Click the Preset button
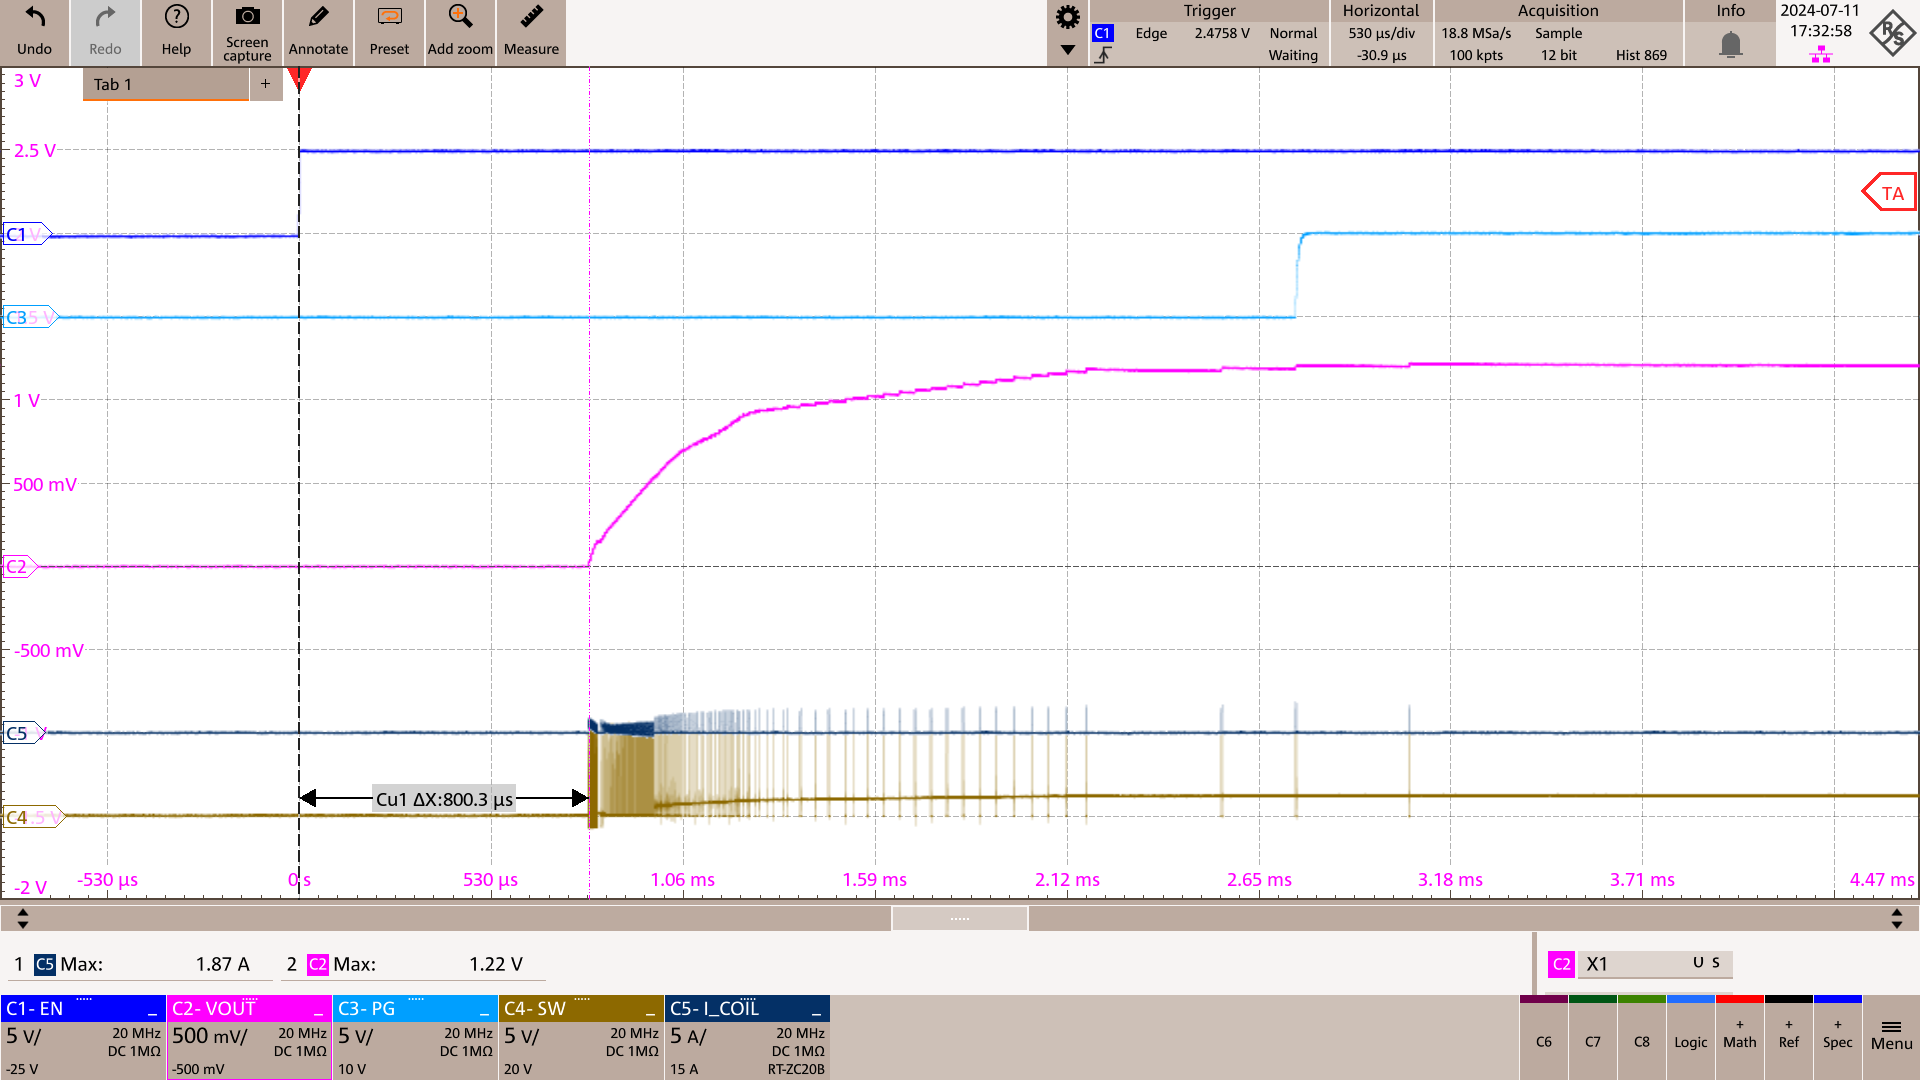 click(x=388, y=32)
